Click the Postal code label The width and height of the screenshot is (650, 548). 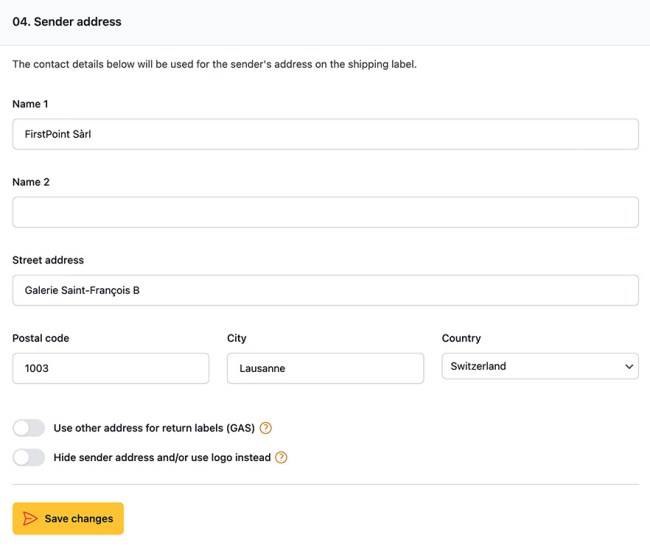tap(41, 338)
